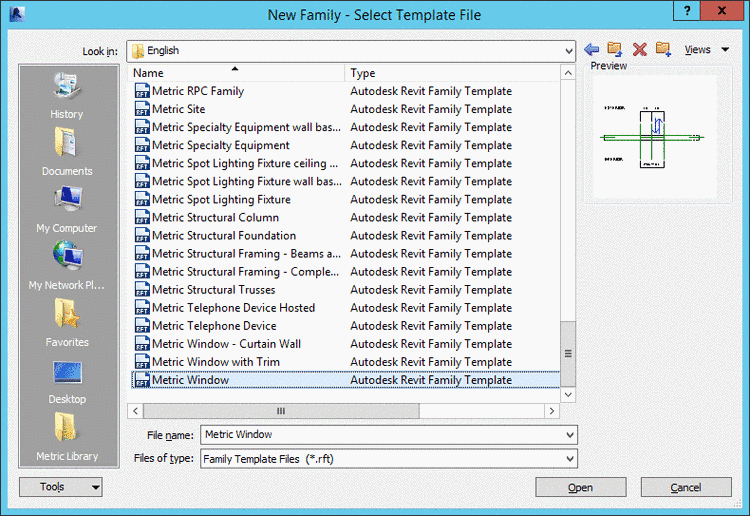Viewport: 750px width, 516px height.
Task: Click the vertical scrollbar up arrow
Action: pyautogui.click(x=568, y=73)
